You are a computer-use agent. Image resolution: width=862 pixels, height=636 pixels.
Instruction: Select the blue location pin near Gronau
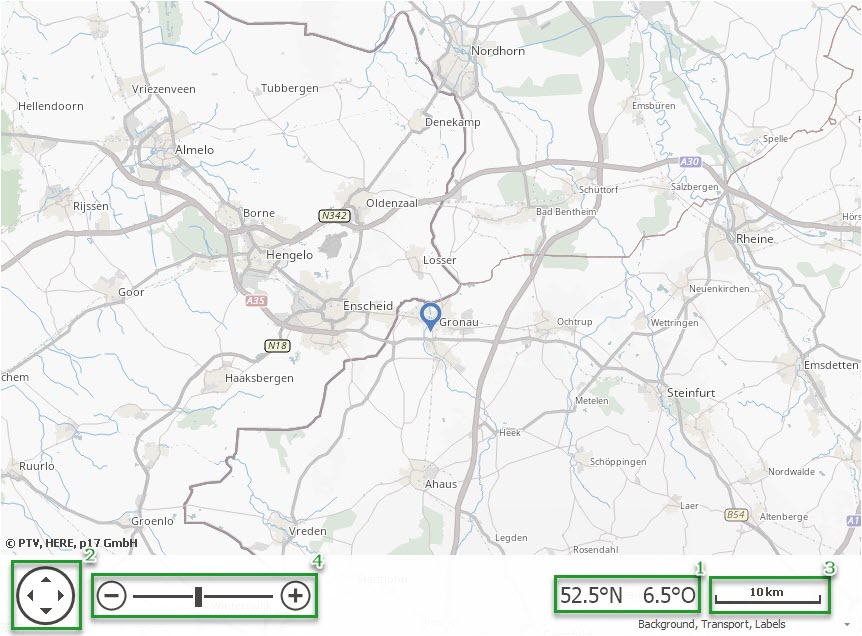(430, 316)
